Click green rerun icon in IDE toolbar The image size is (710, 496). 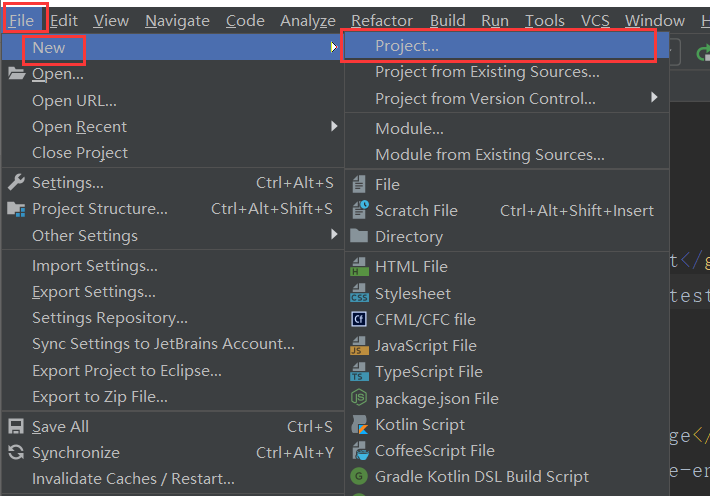point(703,53)
